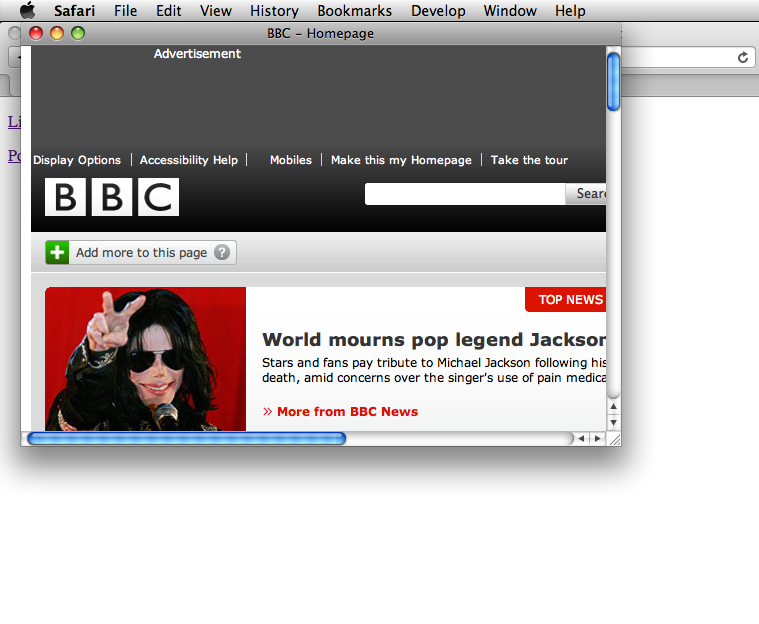The image size is (759, 624).
Task: Open Accessibility Help link
Action: pos(189,160)
